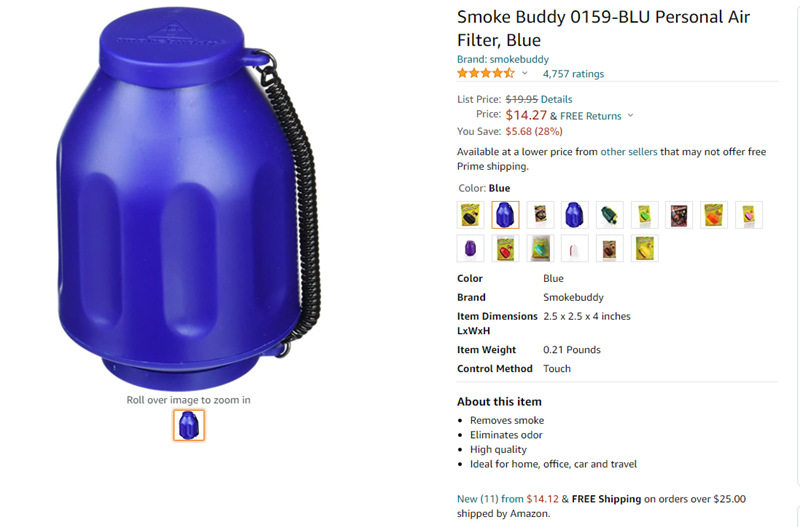Choose the pink color variant
Viewport: 800px width, 527px height.
748,215
